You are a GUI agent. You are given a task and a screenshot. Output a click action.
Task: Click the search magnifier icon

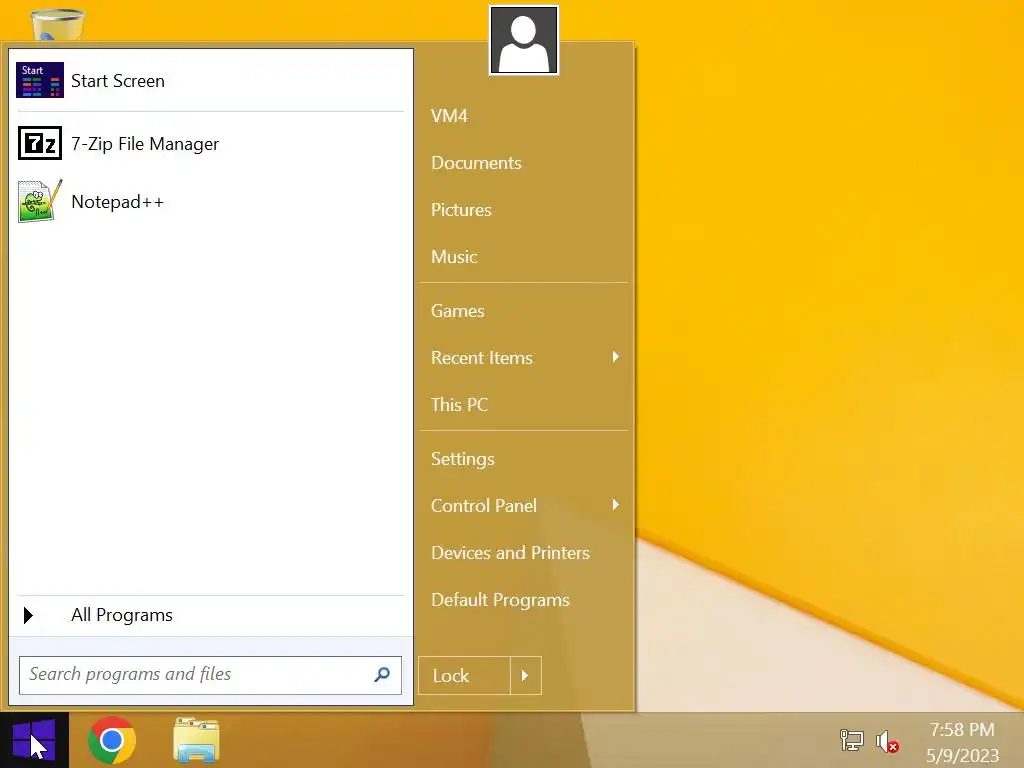coord(382,674)
